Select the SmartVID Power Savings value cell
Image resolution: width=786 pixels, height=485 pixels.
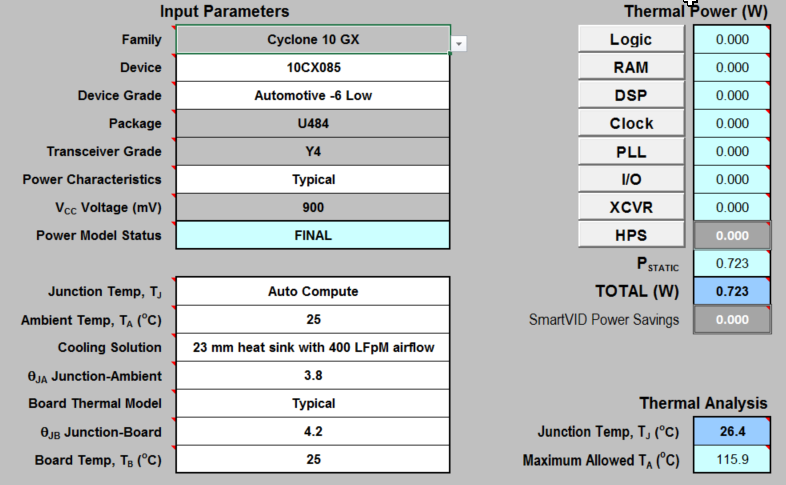tap(732, 320)
